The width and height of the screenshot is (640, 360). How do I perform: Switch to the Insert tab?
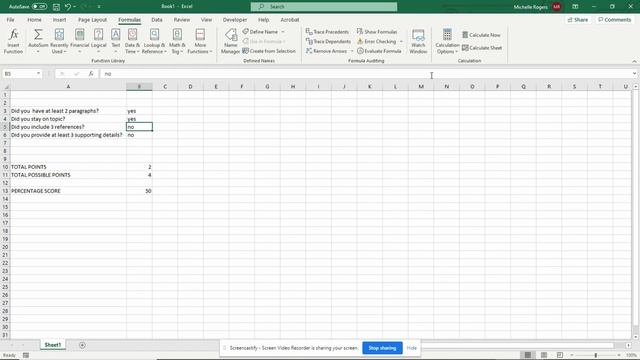(59, 20)
